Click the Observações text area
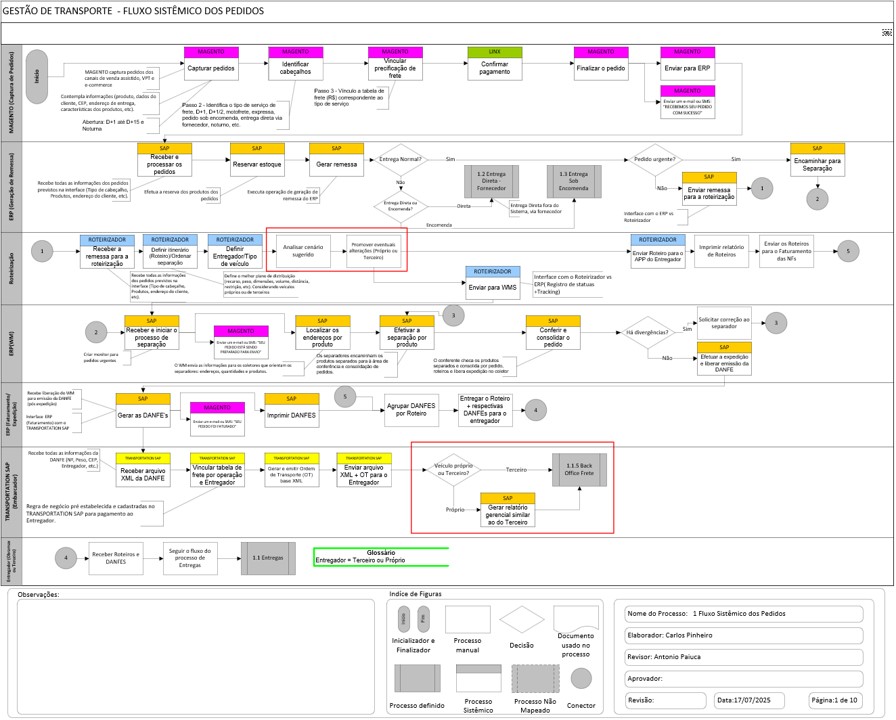Screen dimensions: 896x720 click(x=195, y=657)
